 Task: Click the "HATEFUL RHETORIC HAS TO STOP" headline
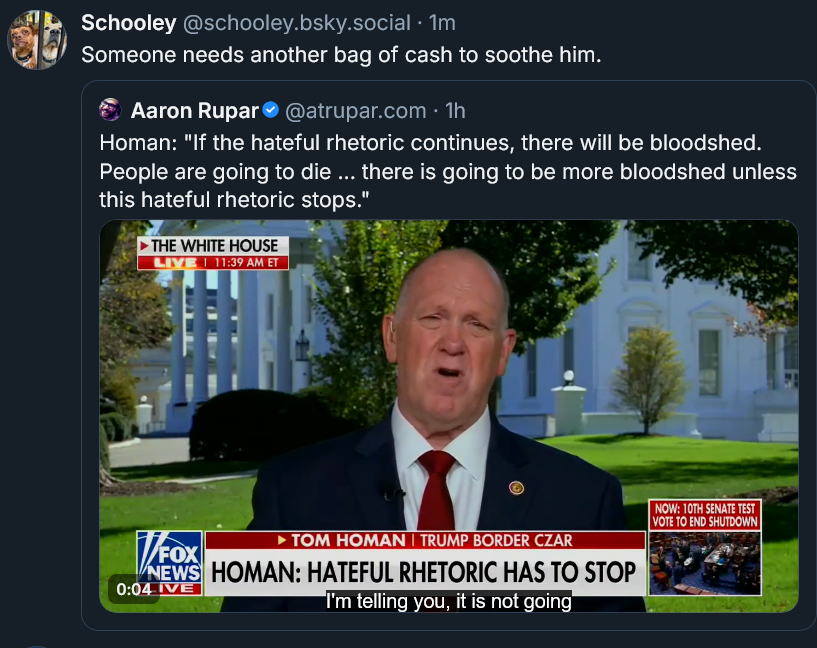point(425,572)
